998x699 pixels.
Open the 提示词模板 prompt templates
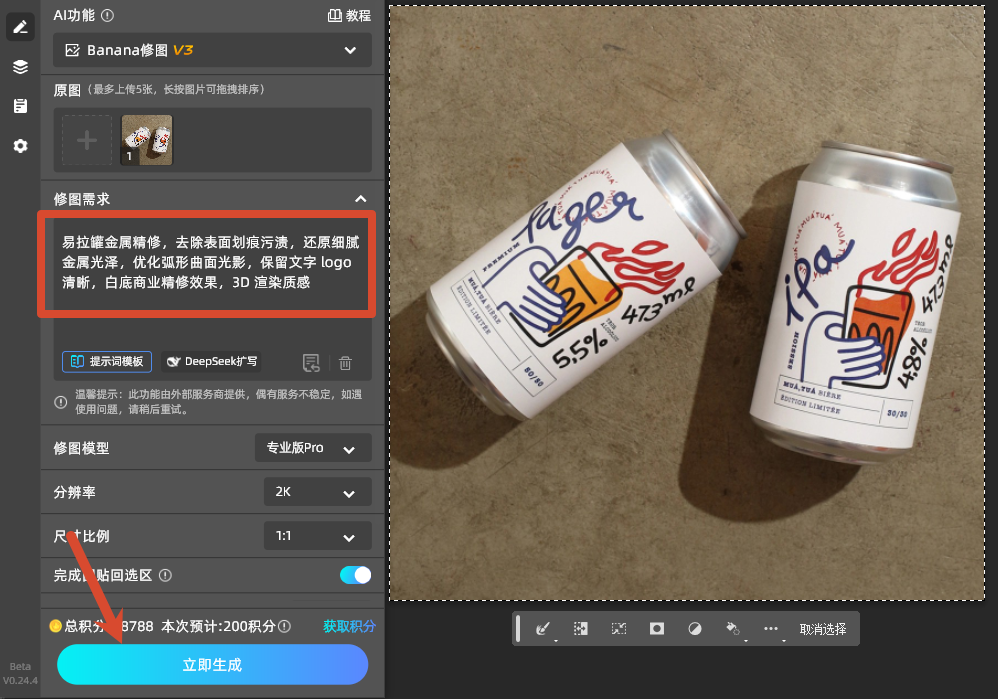coord(107,362)
